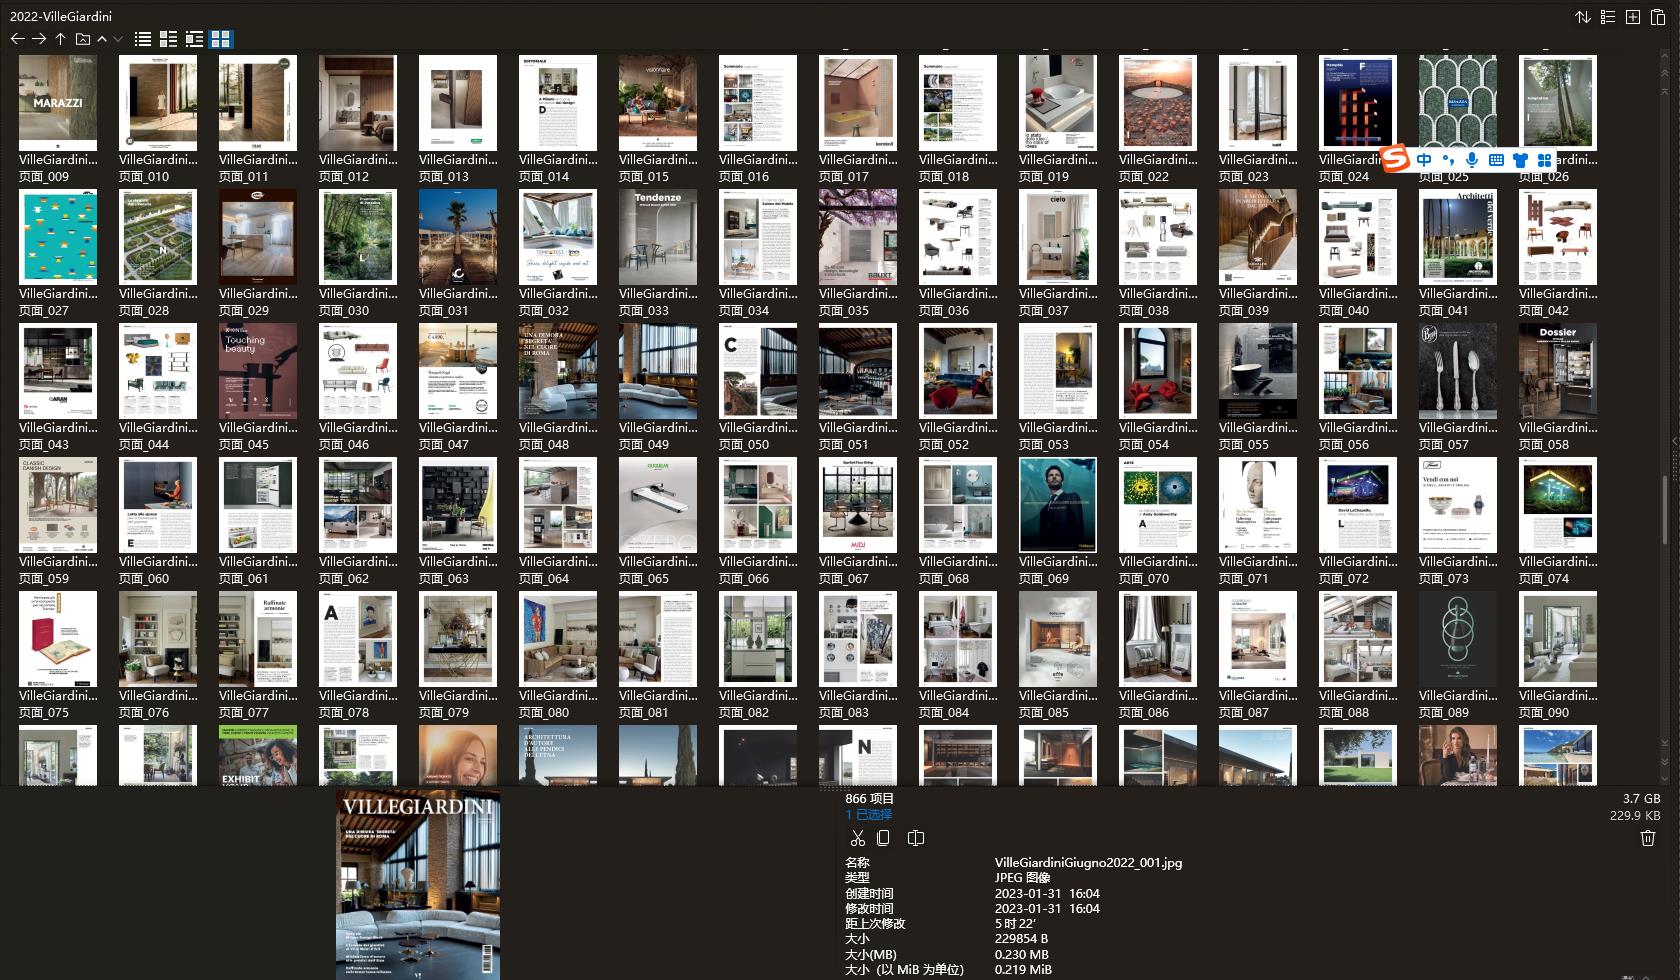
Task: Cut the selected image with the scissors icon
Action: [x=857, y=838]
